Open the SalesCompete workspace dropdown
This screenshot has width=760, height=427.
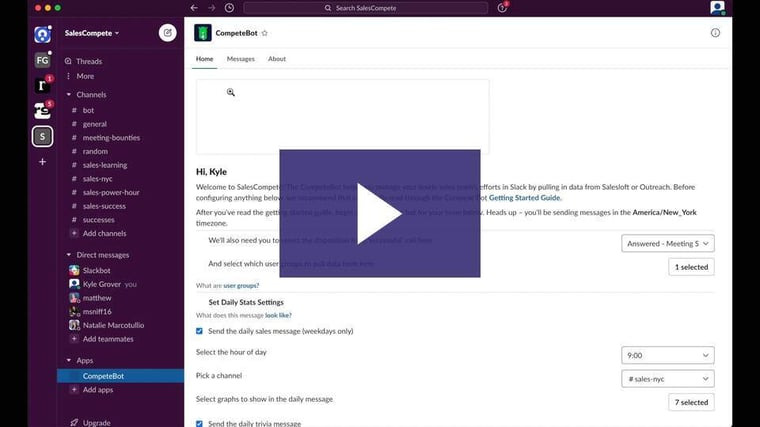click(92, 33)
